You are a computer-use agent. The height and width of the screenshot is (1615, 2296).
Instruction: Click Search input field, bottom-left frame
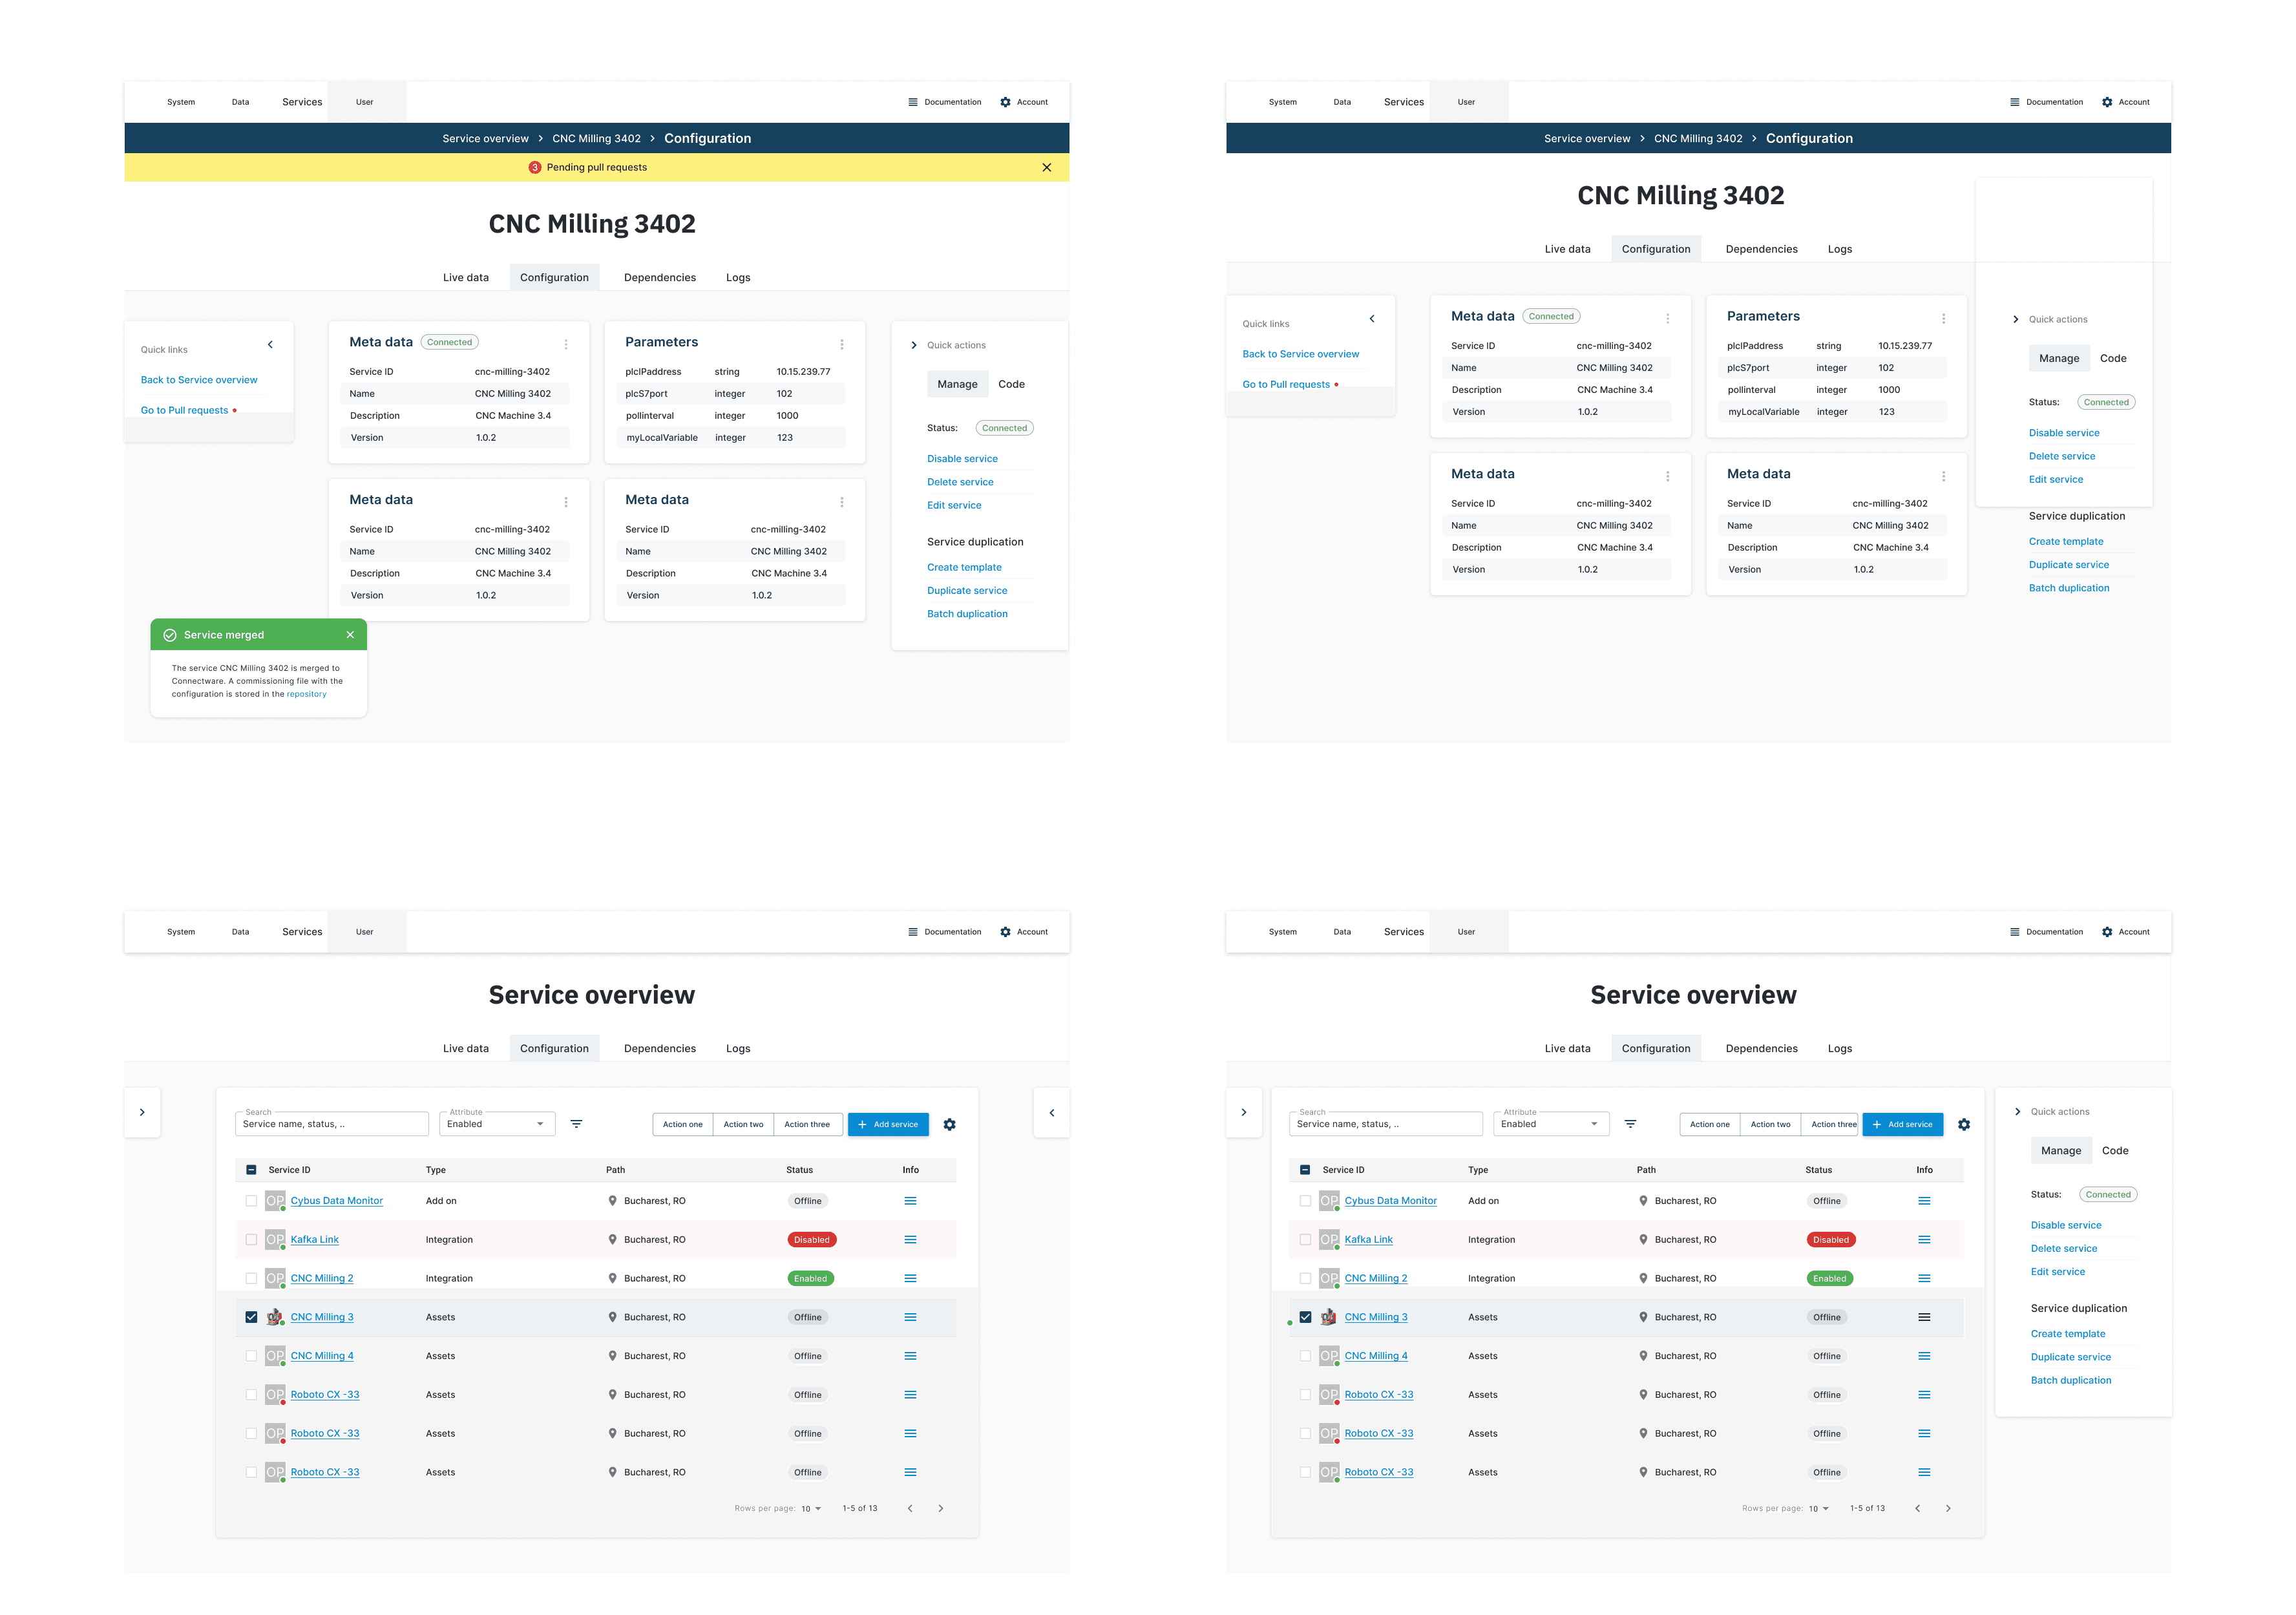click(332, 1124)
